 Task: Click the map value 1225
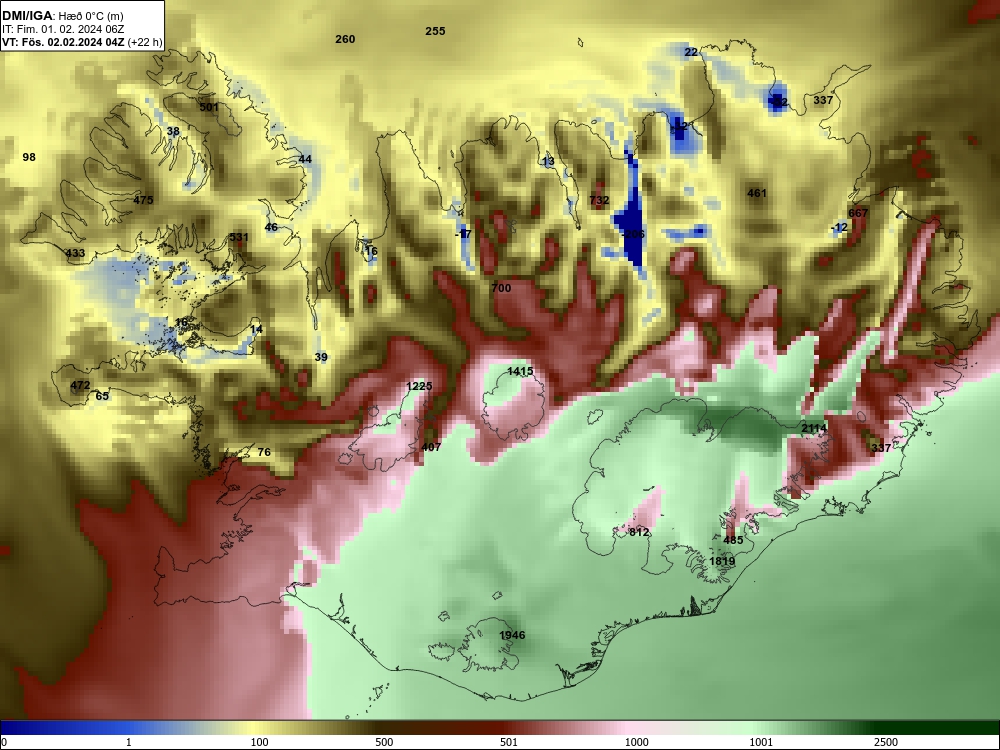(x=419, y=386)
